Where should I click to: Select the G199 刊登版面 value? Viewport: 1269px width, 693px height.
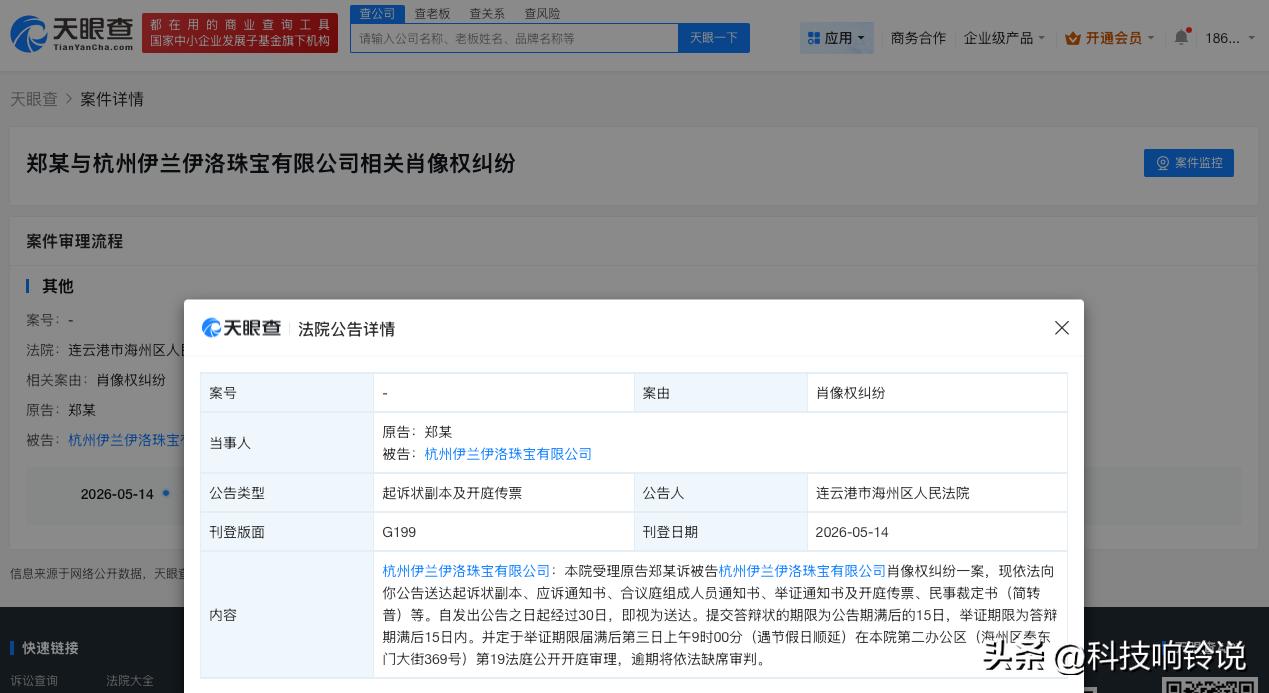pyautogui.click(x=399, y=532)
